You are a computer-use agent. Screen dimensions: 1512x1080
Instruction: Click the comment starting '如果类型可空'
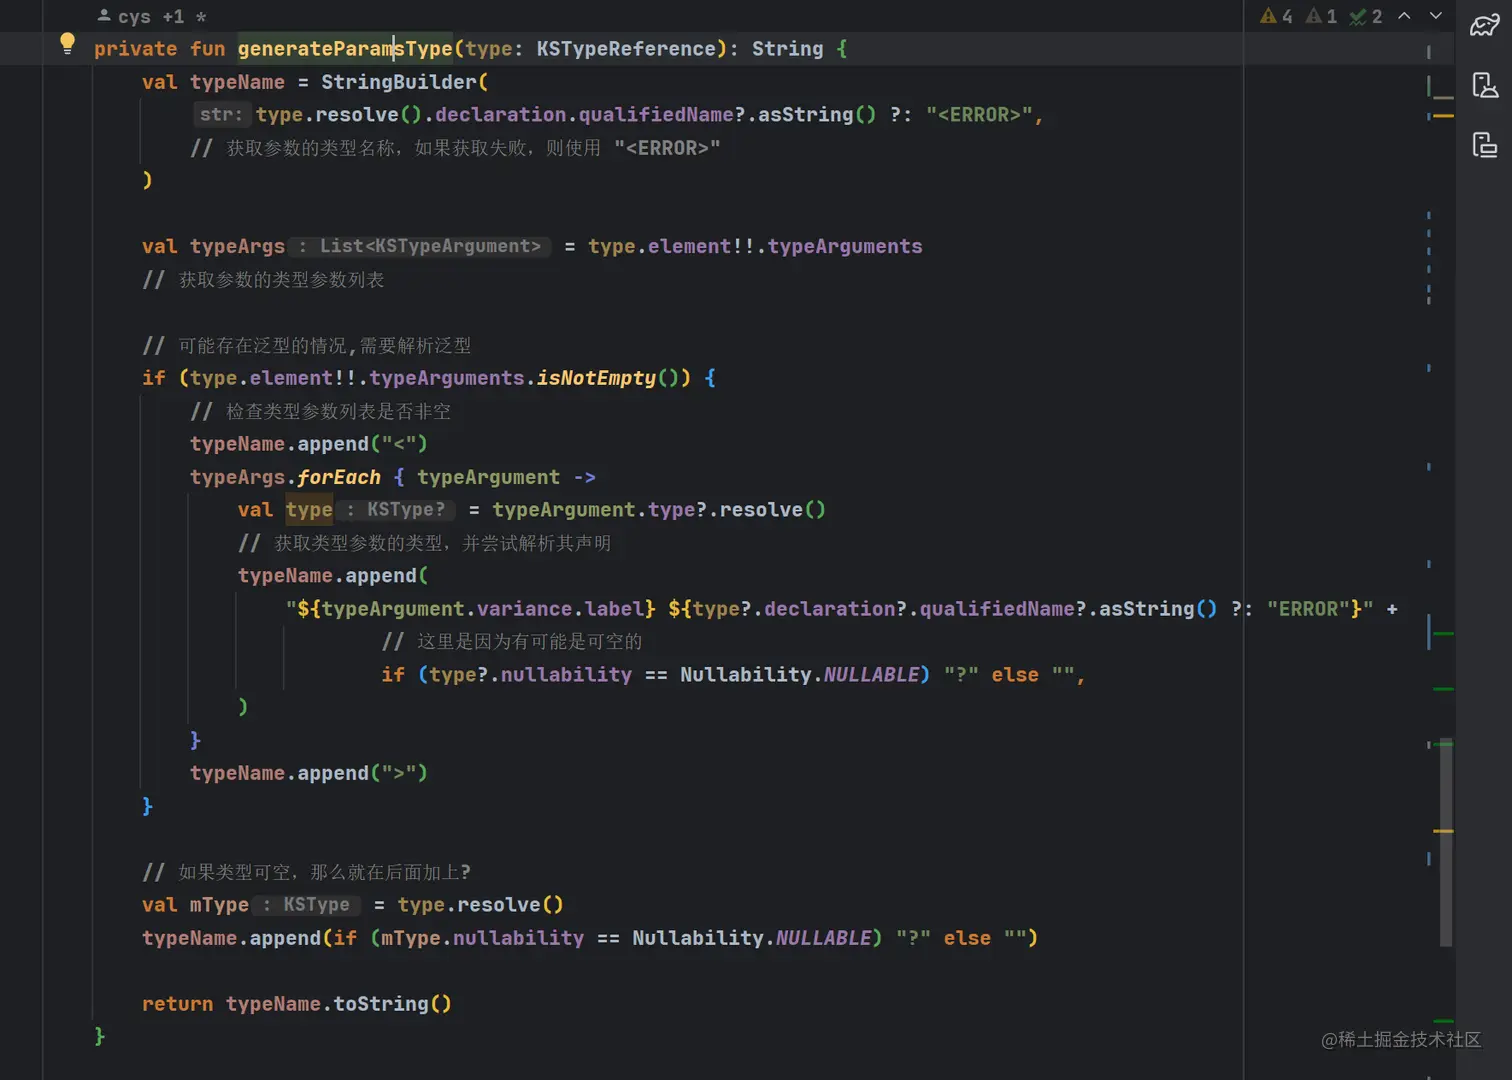(306, 872)
